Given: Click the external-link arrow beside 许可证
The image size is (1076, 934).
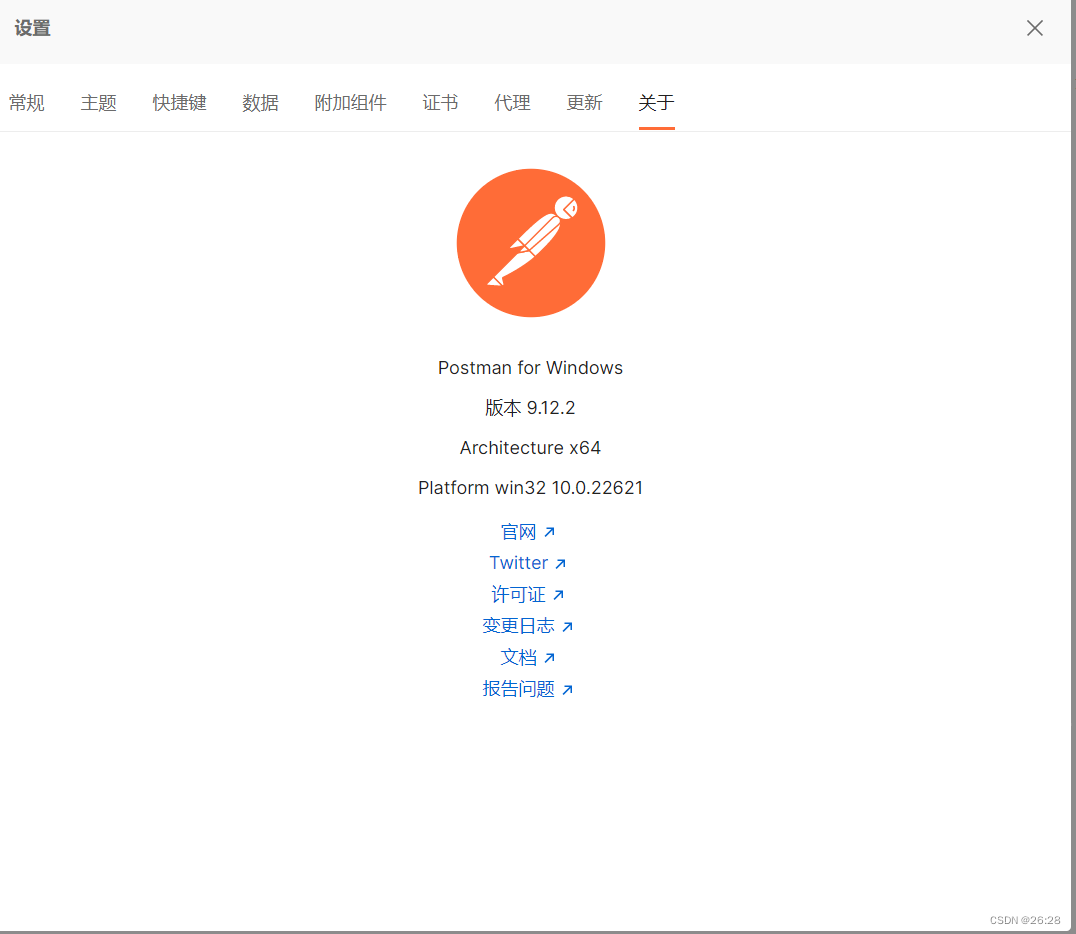Looking at the screenshot, I should tap(557, 594).
